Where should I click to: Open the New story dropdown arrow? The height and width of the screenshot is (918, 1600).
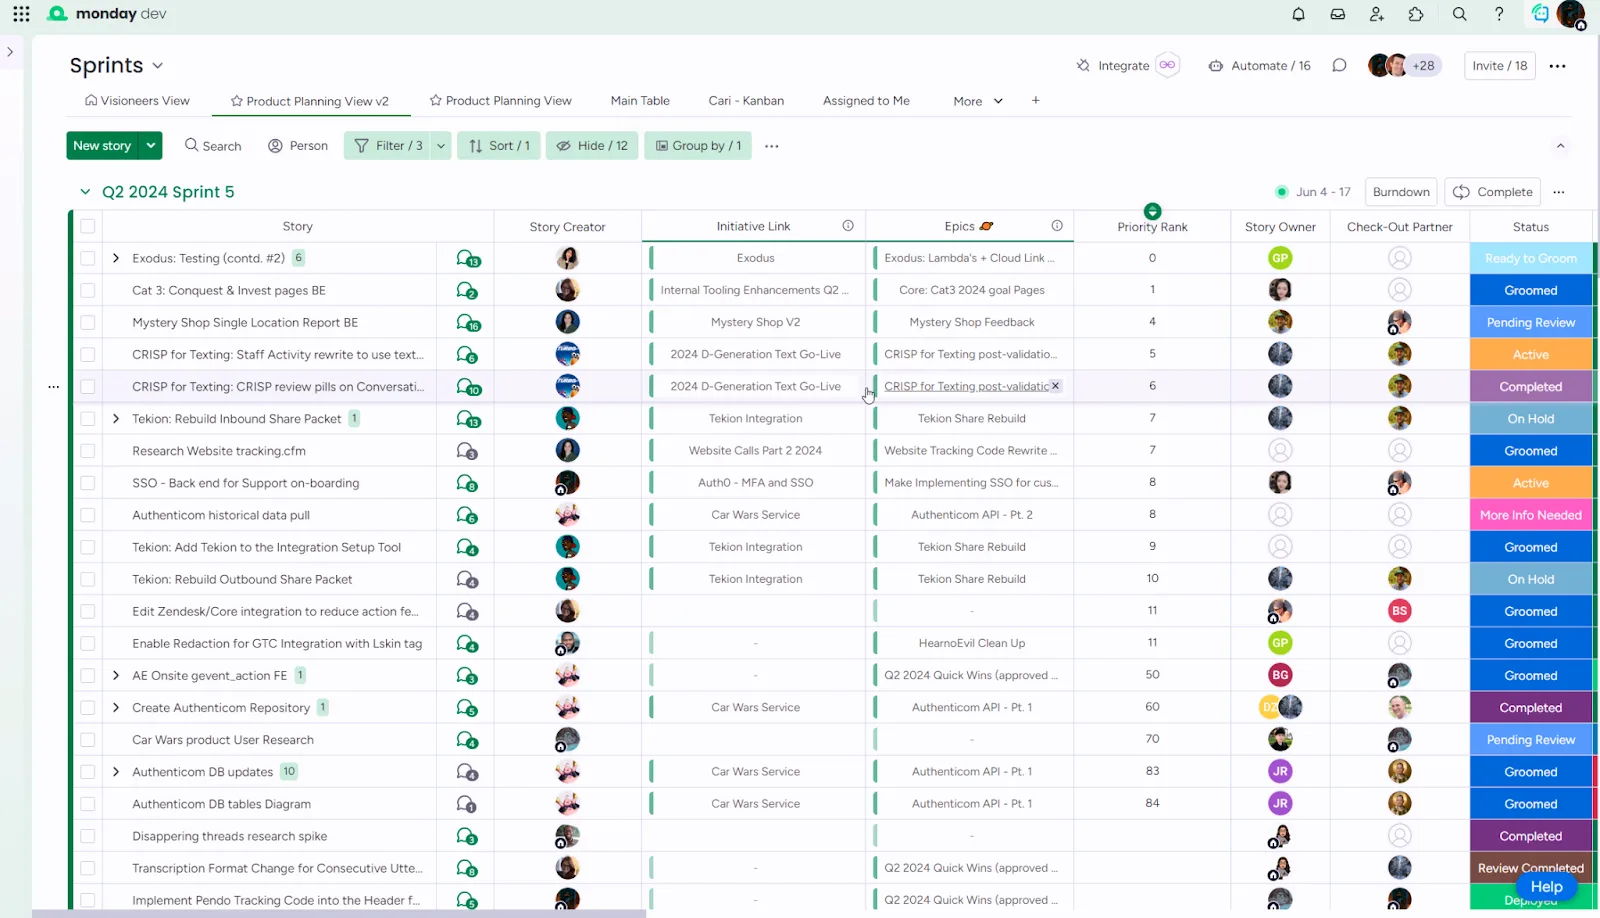tap(150, 146)
